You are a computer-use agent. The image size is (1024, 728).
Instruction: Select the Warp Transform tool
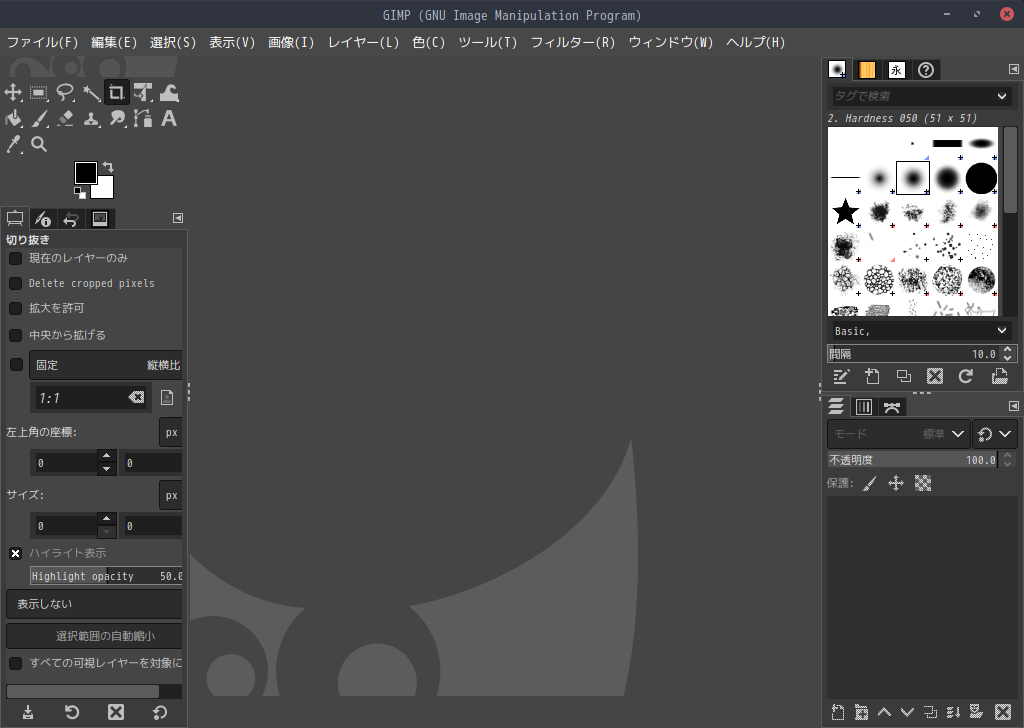coord(169,93)
